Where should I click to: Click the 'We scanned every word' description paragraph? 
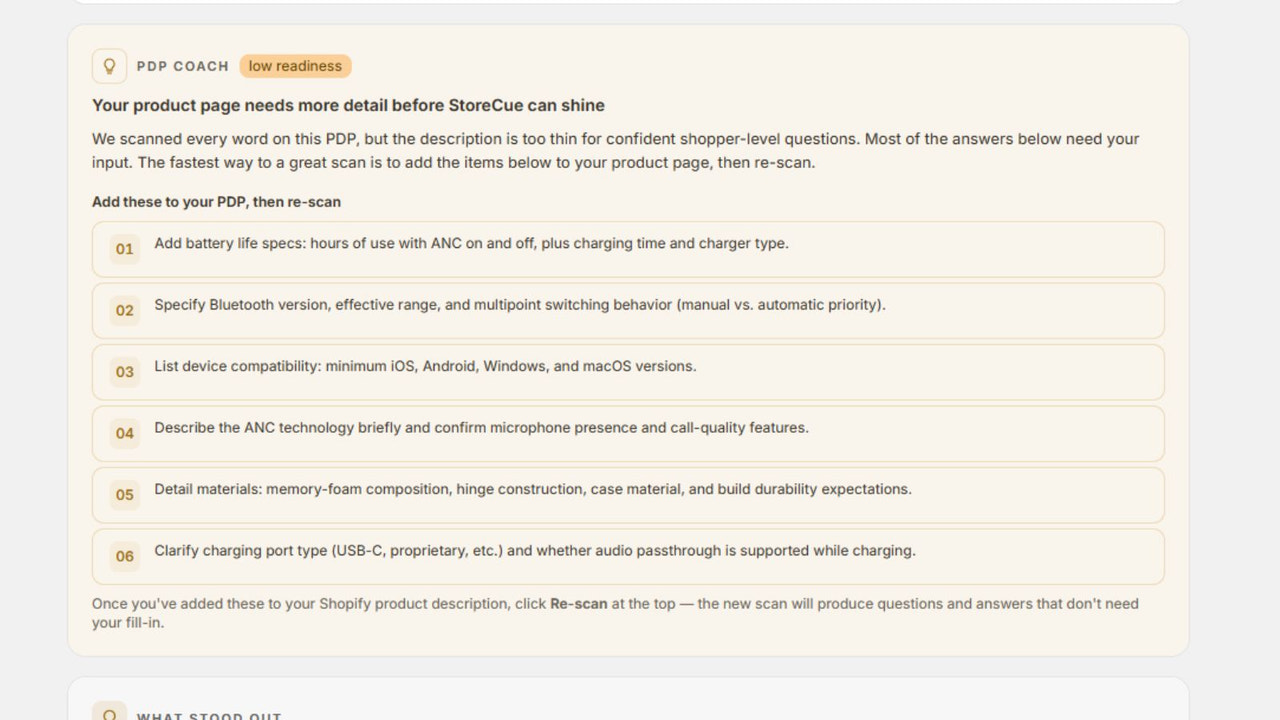(616, 150)
